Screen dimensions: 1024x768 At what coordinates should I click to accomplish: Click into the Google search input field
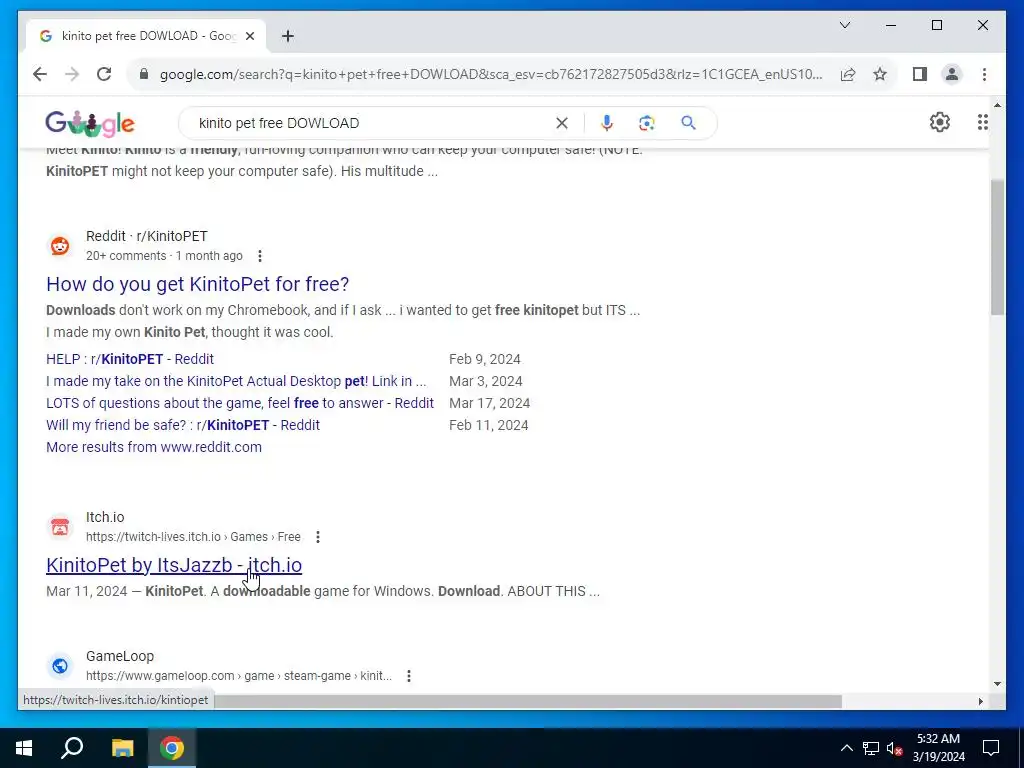tap(372, 123)
